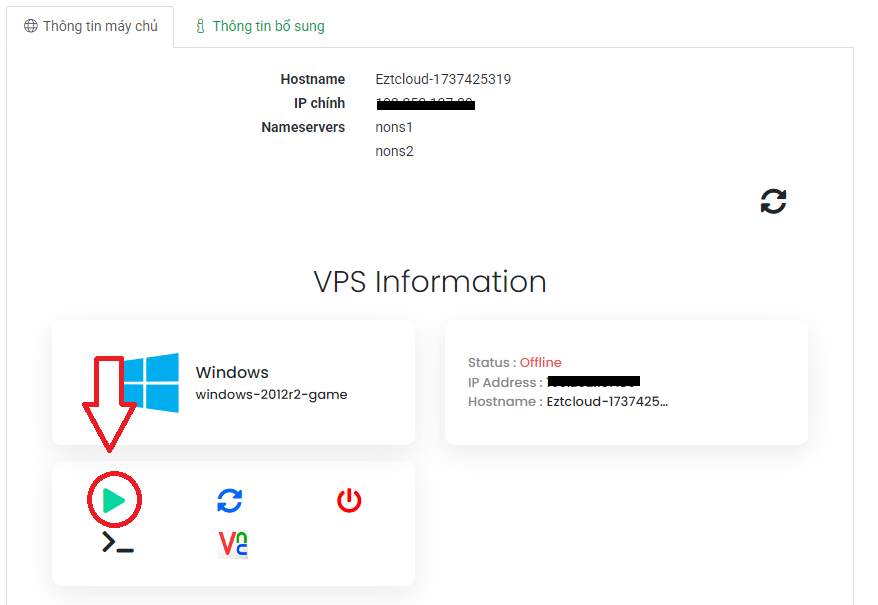
Task: Click the hostname value Eztcloud-1737425319
Action: click(x=443, y=79)
